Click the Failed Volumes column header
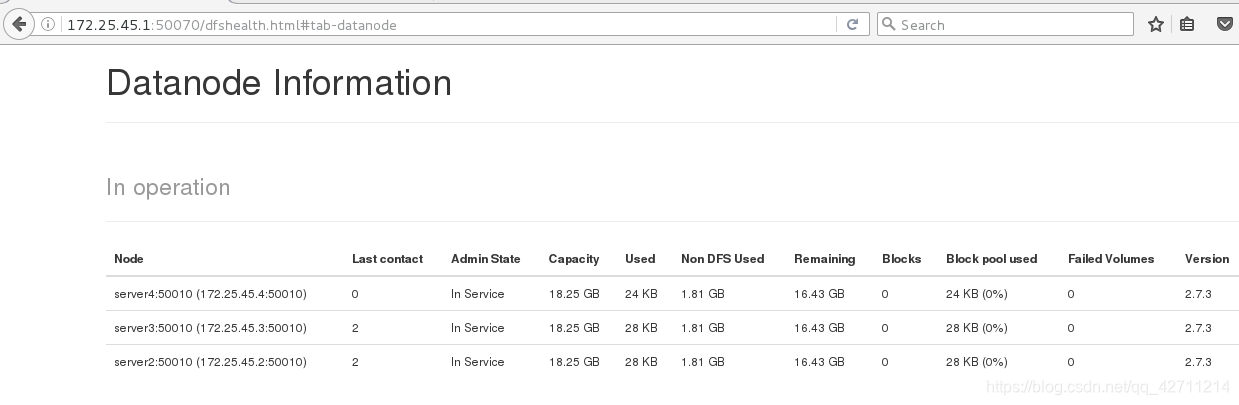Screen dimensions: 1239x405 click(1110, 259)
